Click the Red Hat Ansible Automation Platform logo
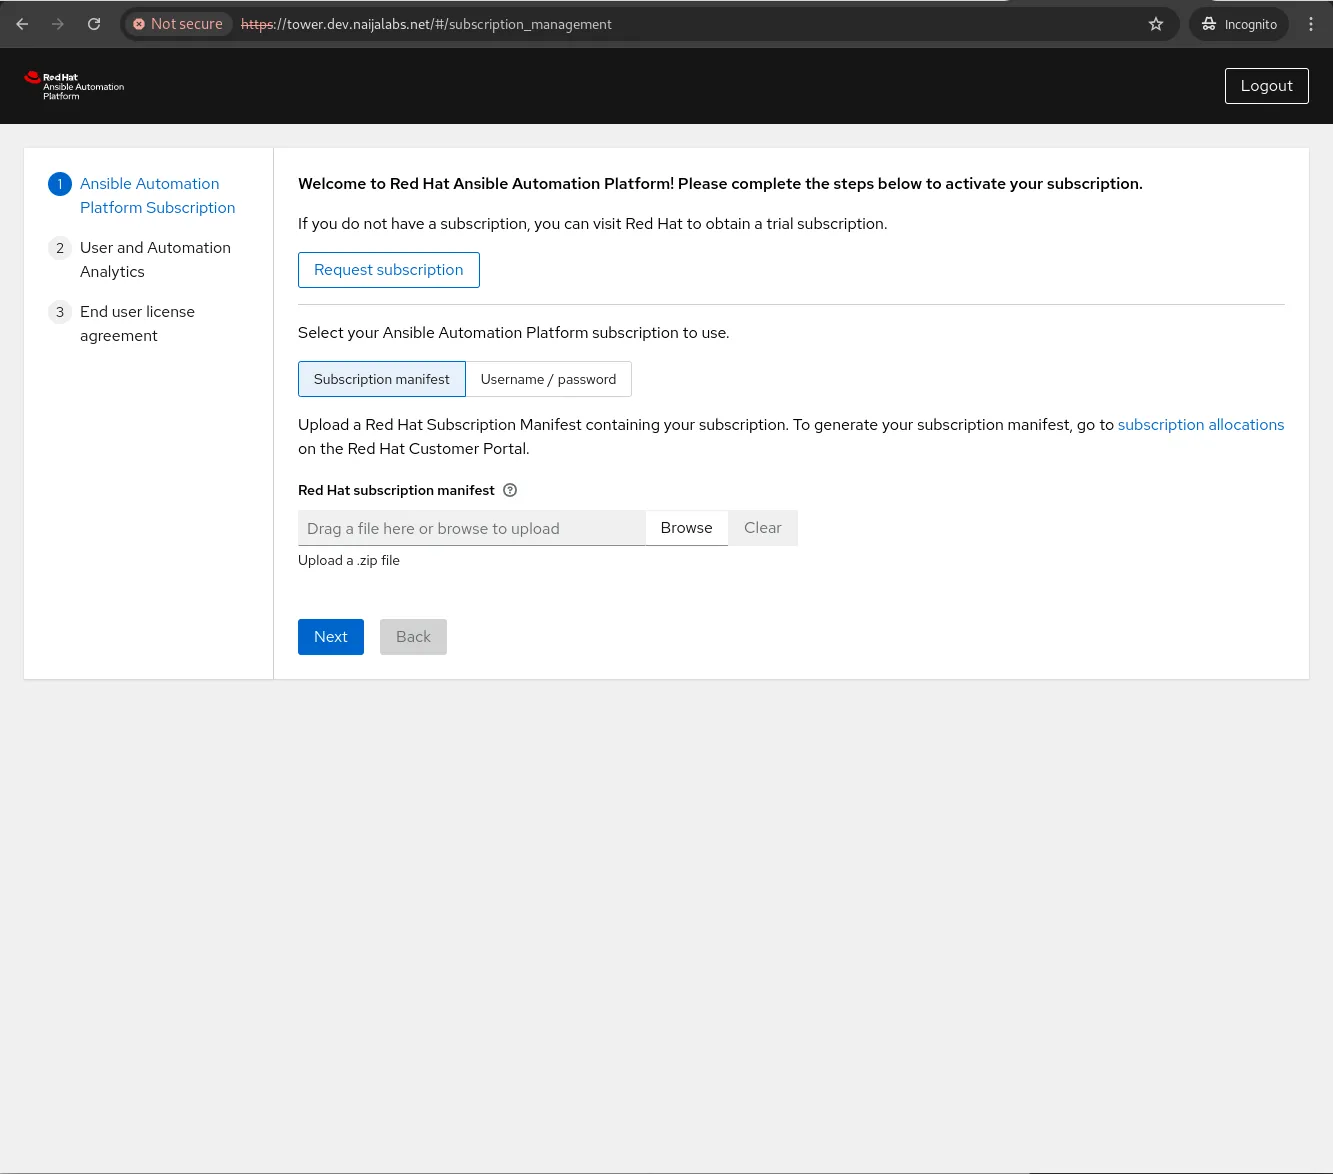 74,86
